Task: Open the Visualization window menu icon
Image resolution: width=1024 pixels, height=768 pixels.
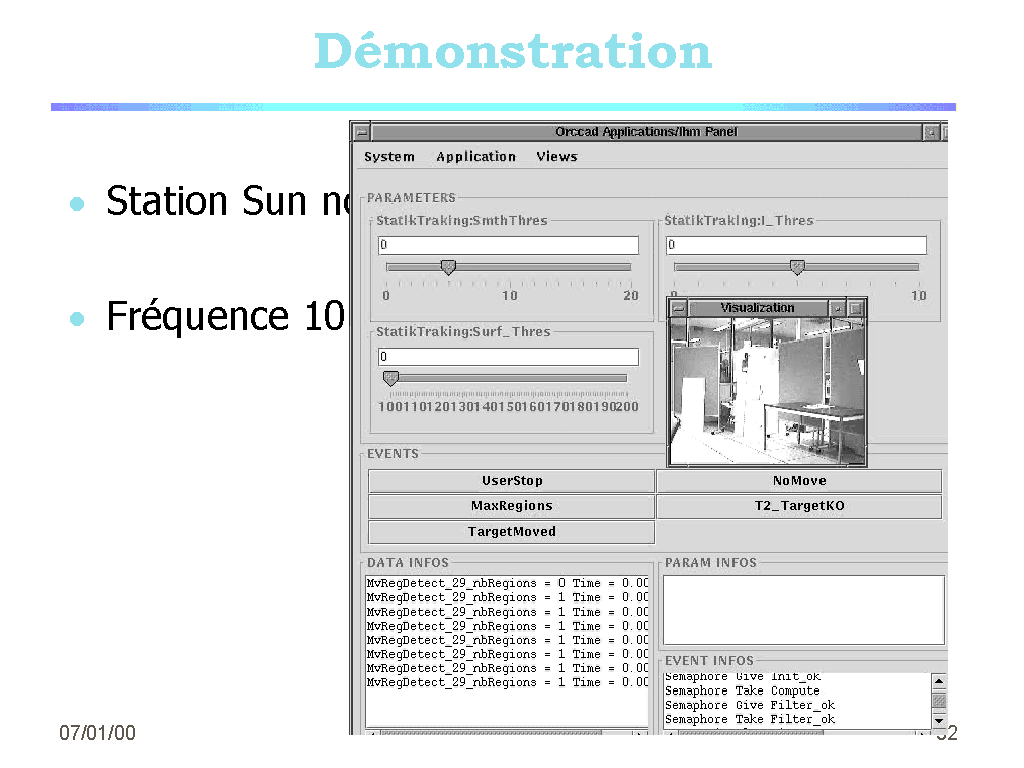Action: pyautogui.click(x=678, y=308)
